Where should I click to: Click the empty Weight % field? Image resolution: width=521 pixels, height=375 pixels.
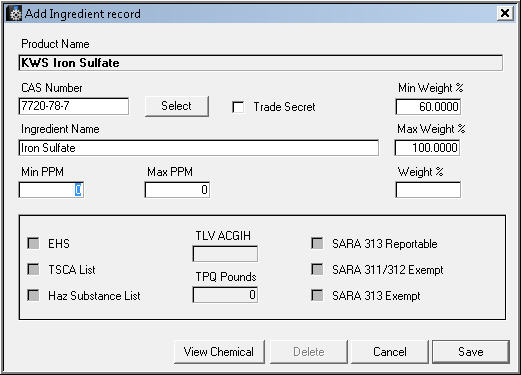428,190
